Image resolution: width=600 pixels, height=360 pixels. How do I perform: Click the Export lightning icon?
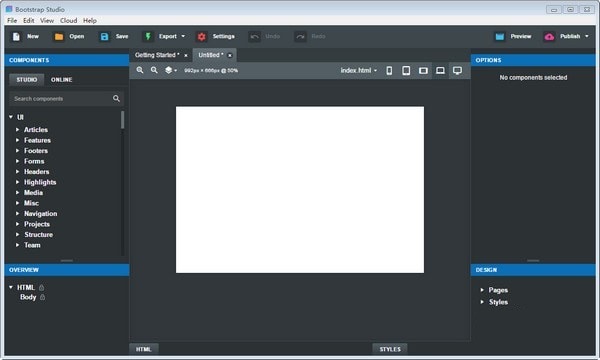[x=148, y=36]
